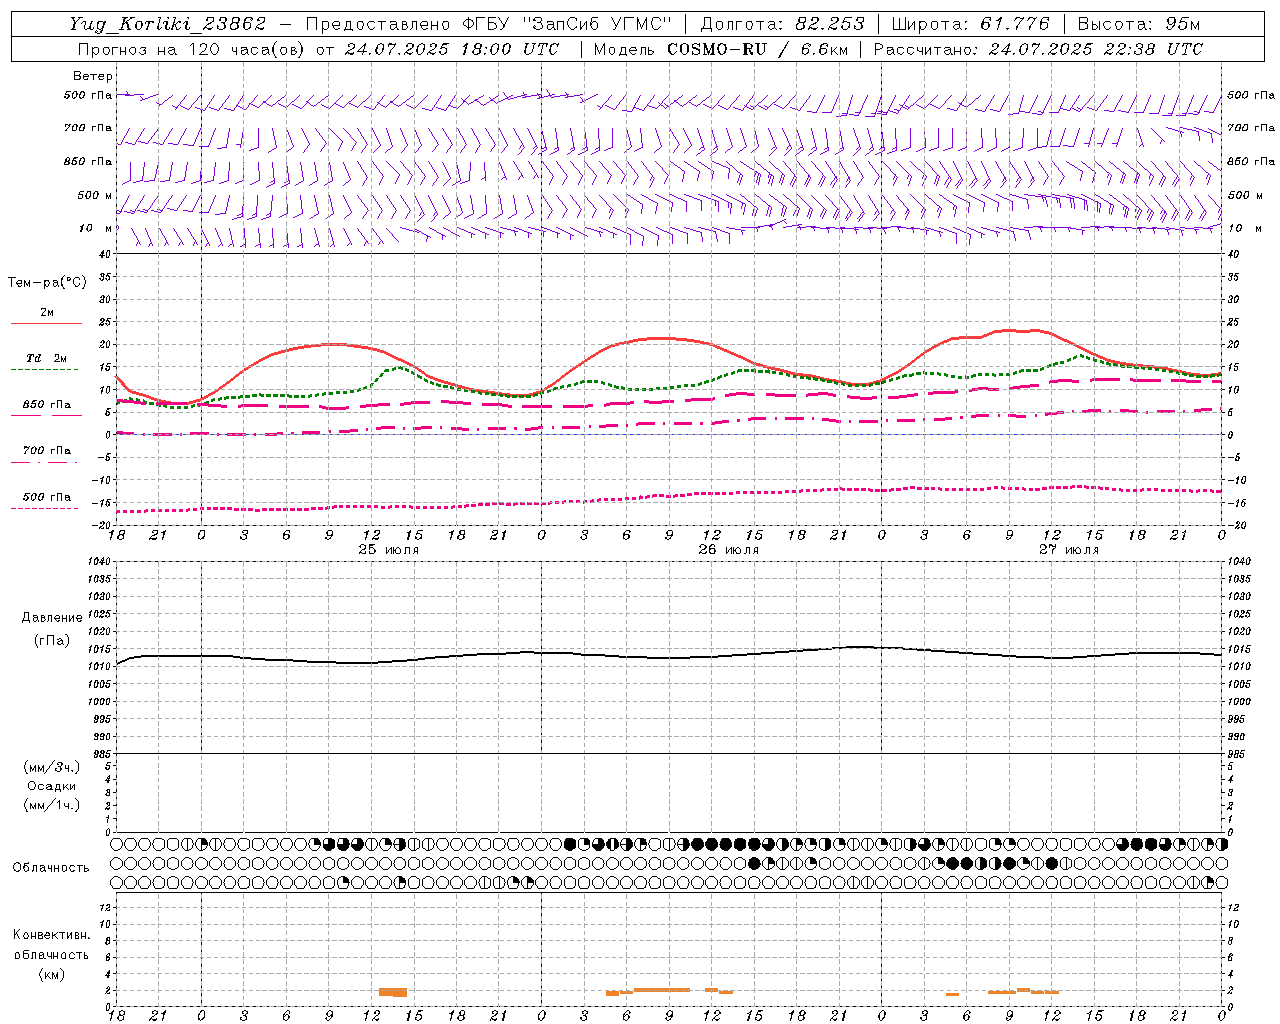
Task: Click the Конвективн. облачность label
Action: pos(51,944)
